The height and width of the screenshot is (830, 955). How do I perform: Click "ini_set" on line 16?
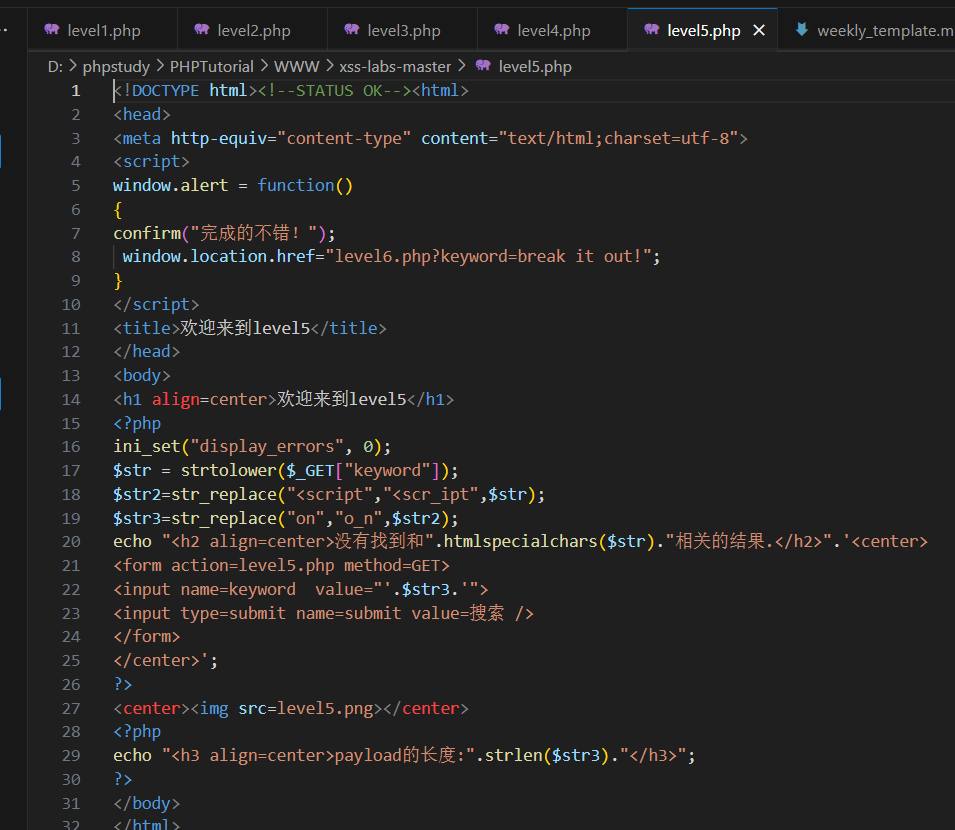click(x=146, y=446)
